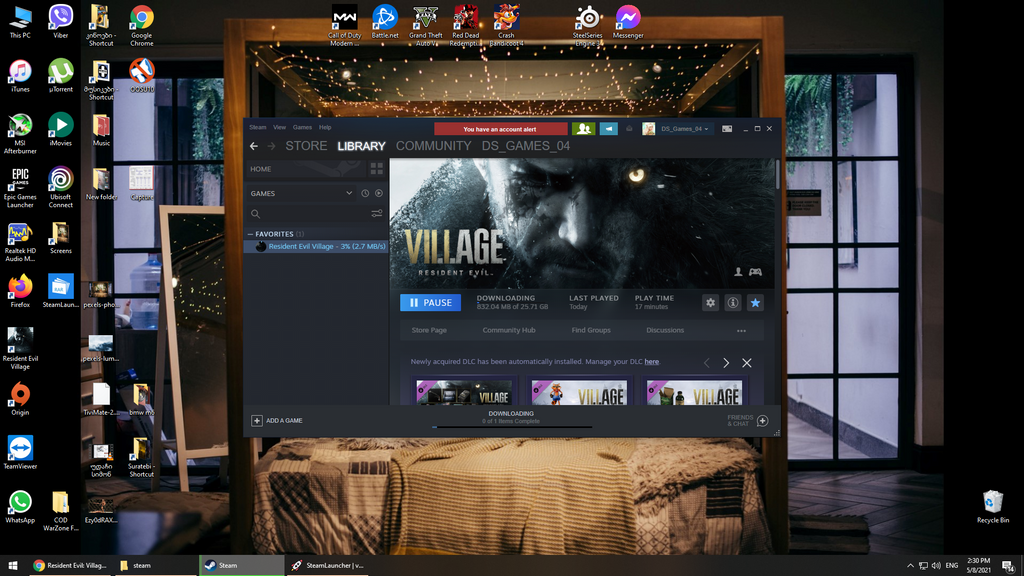Click the Steam inbox envelope icon
Screen dimensions: 1024x576
coord(629,129)
